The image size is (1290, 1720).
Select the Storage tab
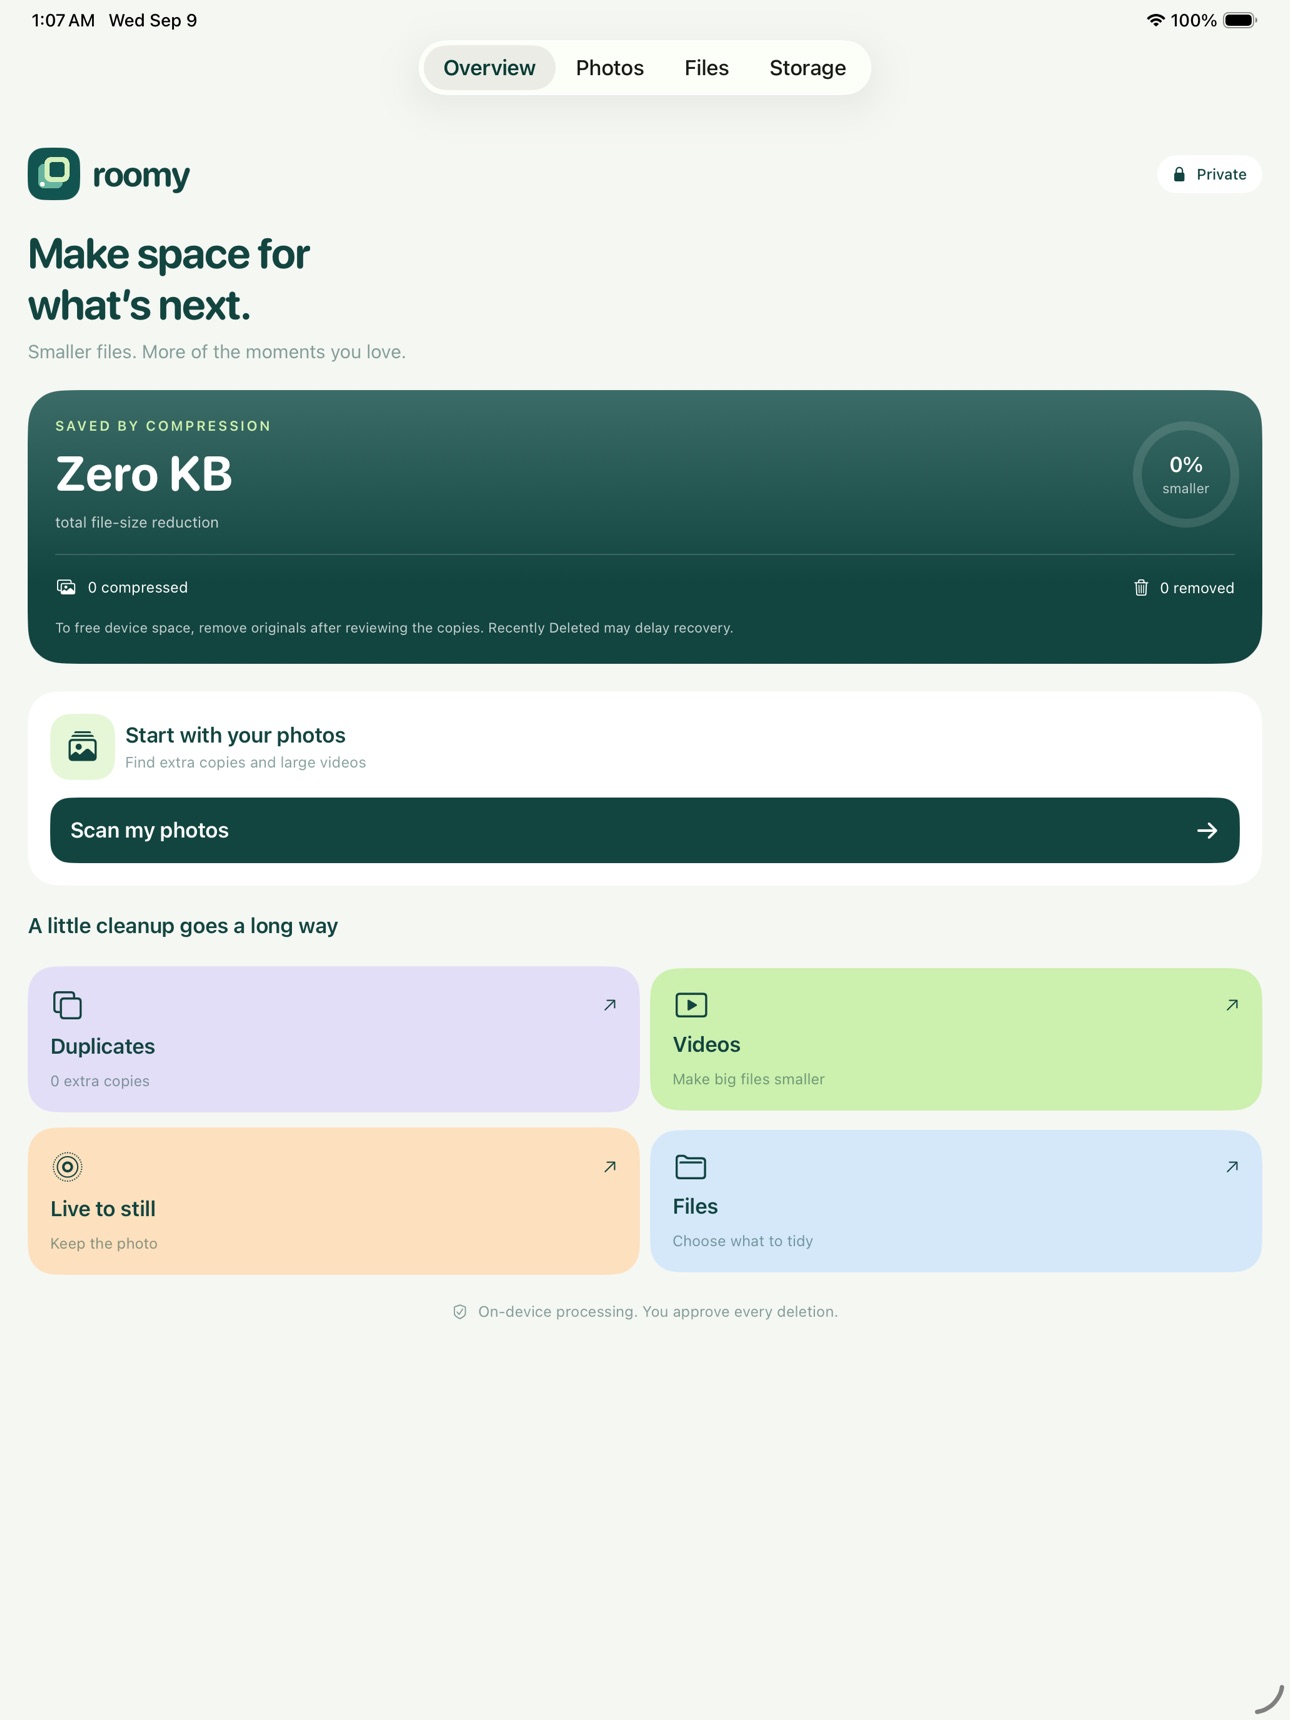click(x=808, y=68)
